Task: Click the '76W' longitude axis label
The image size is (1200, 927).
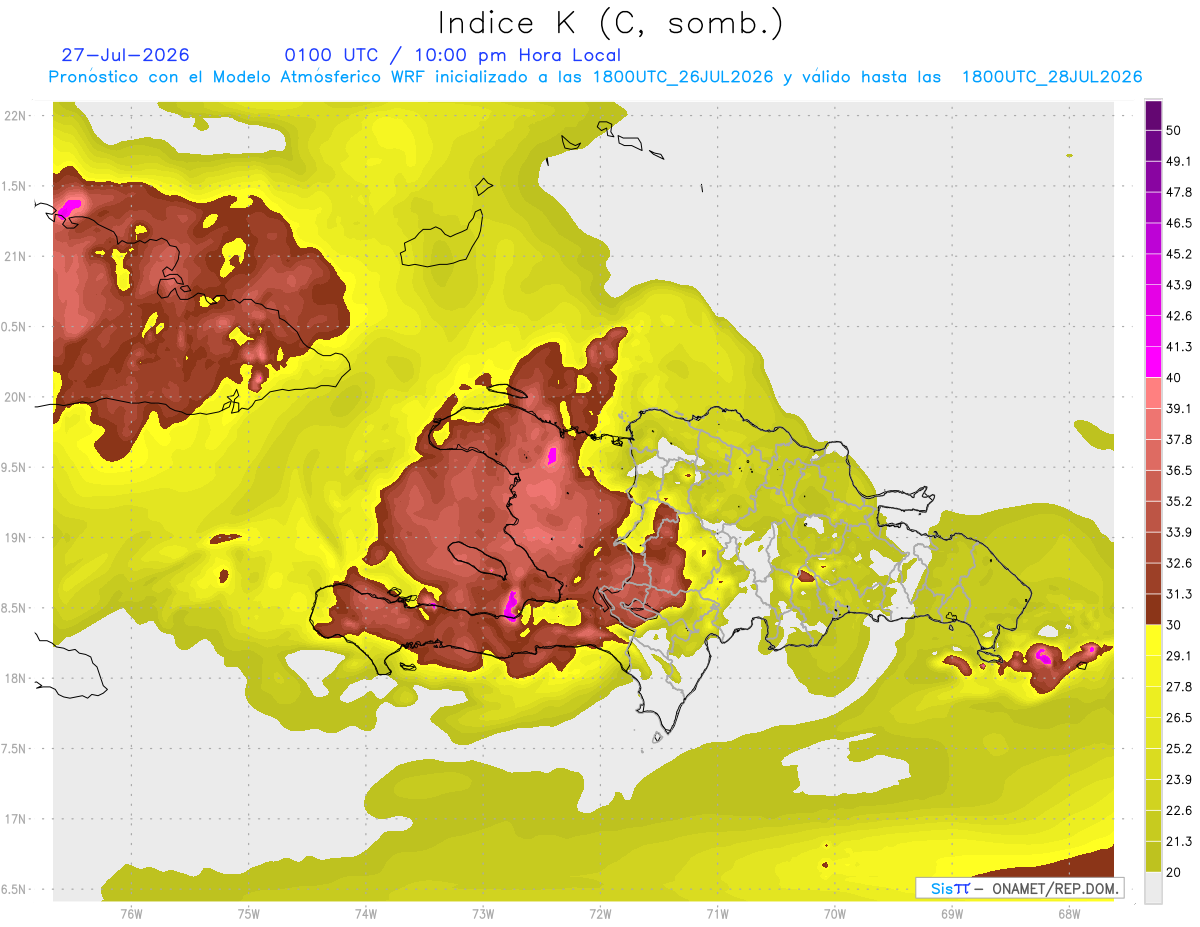Action: pyautogui.click(x=131, y=914)
